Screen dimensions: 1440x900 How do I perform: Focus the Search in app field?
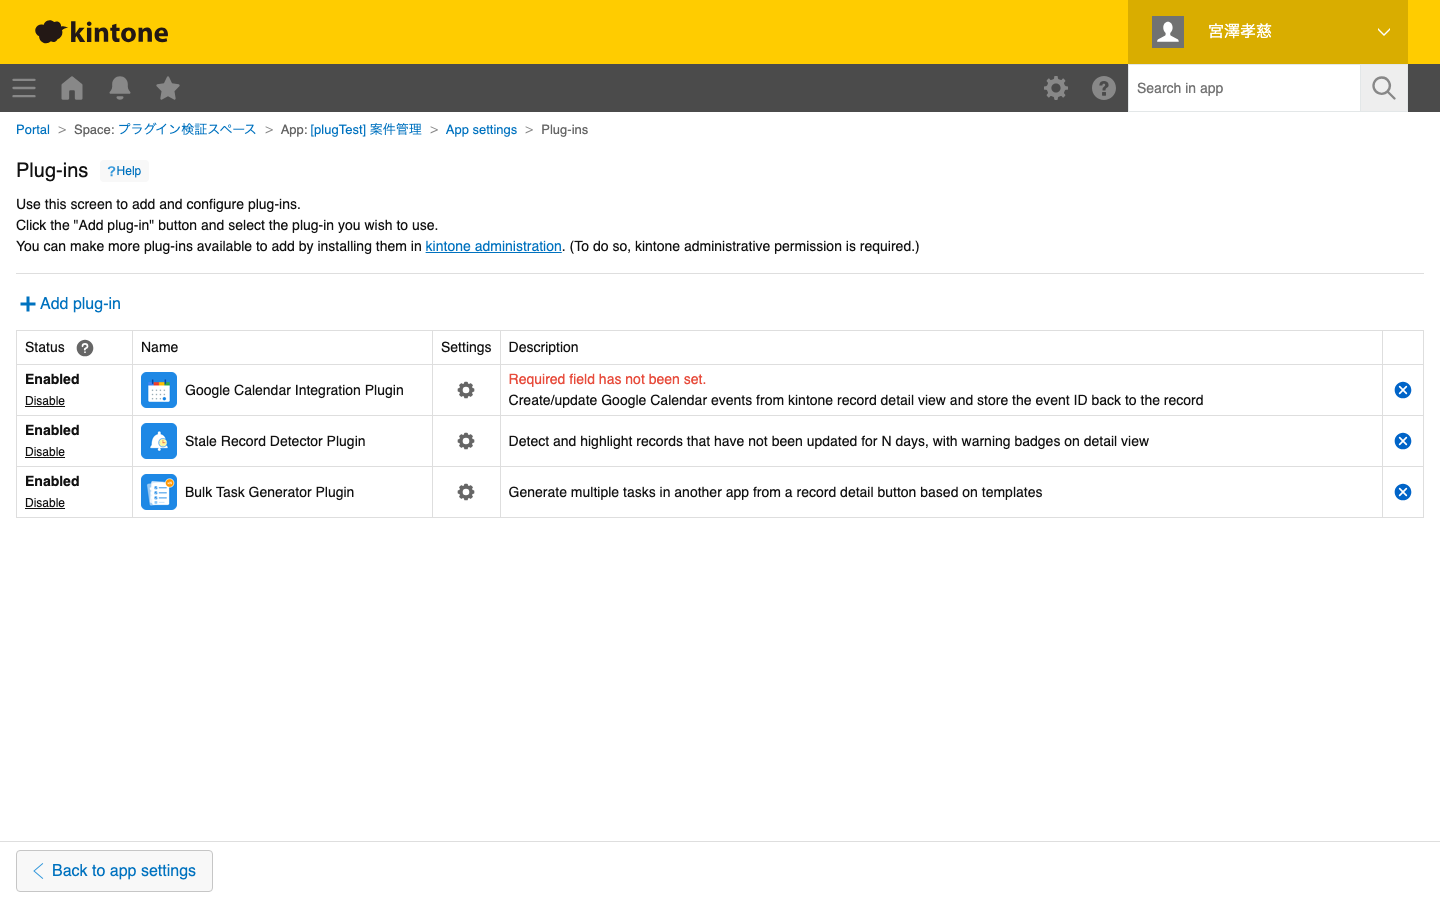point(1243,88)
